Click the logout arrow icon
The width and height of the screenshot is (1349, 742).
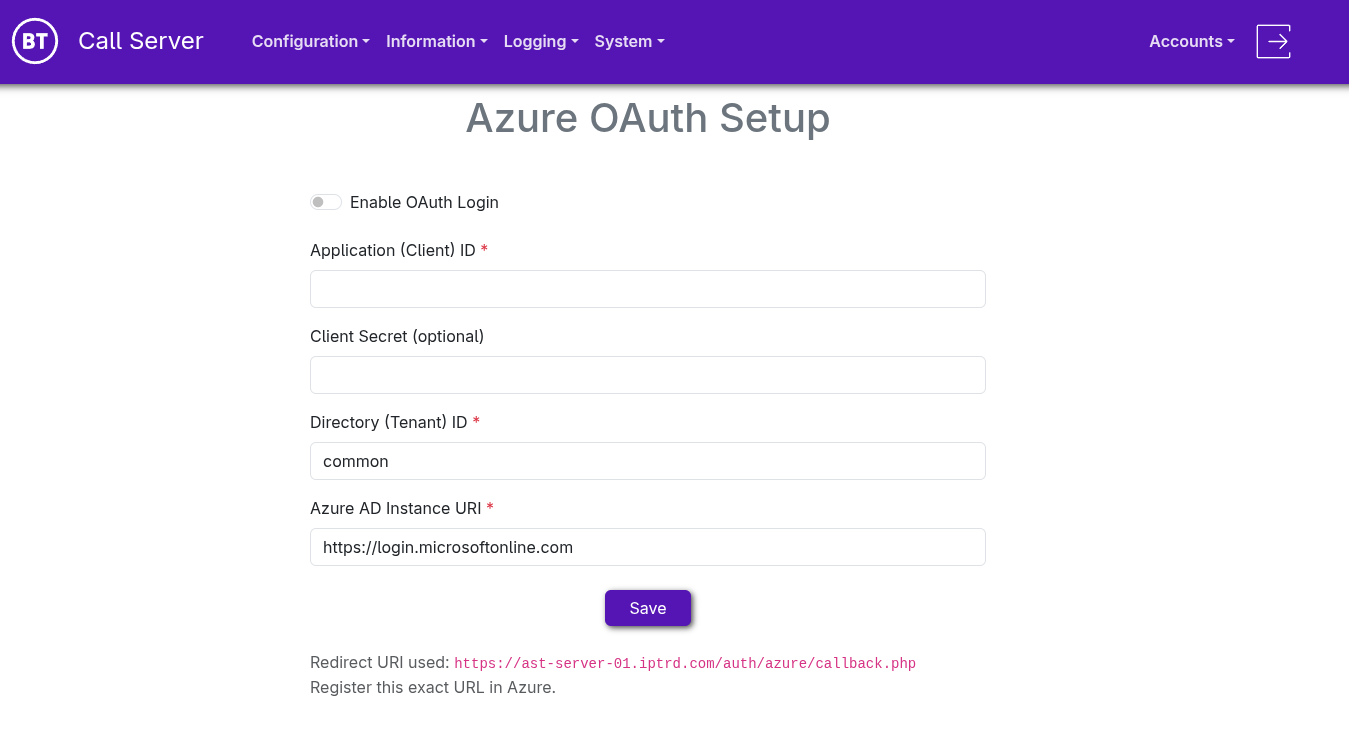coord(1274,41)
